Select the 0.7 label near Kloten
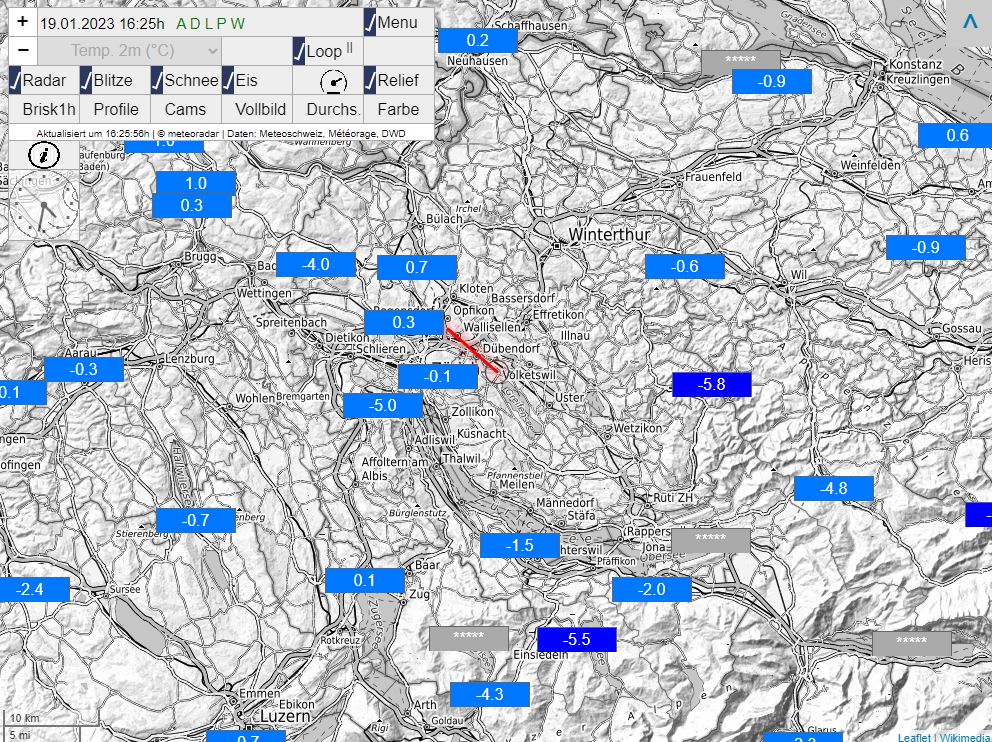Viewport: 992px width, 742px height. pyautogui.click(x=417, y=268)
